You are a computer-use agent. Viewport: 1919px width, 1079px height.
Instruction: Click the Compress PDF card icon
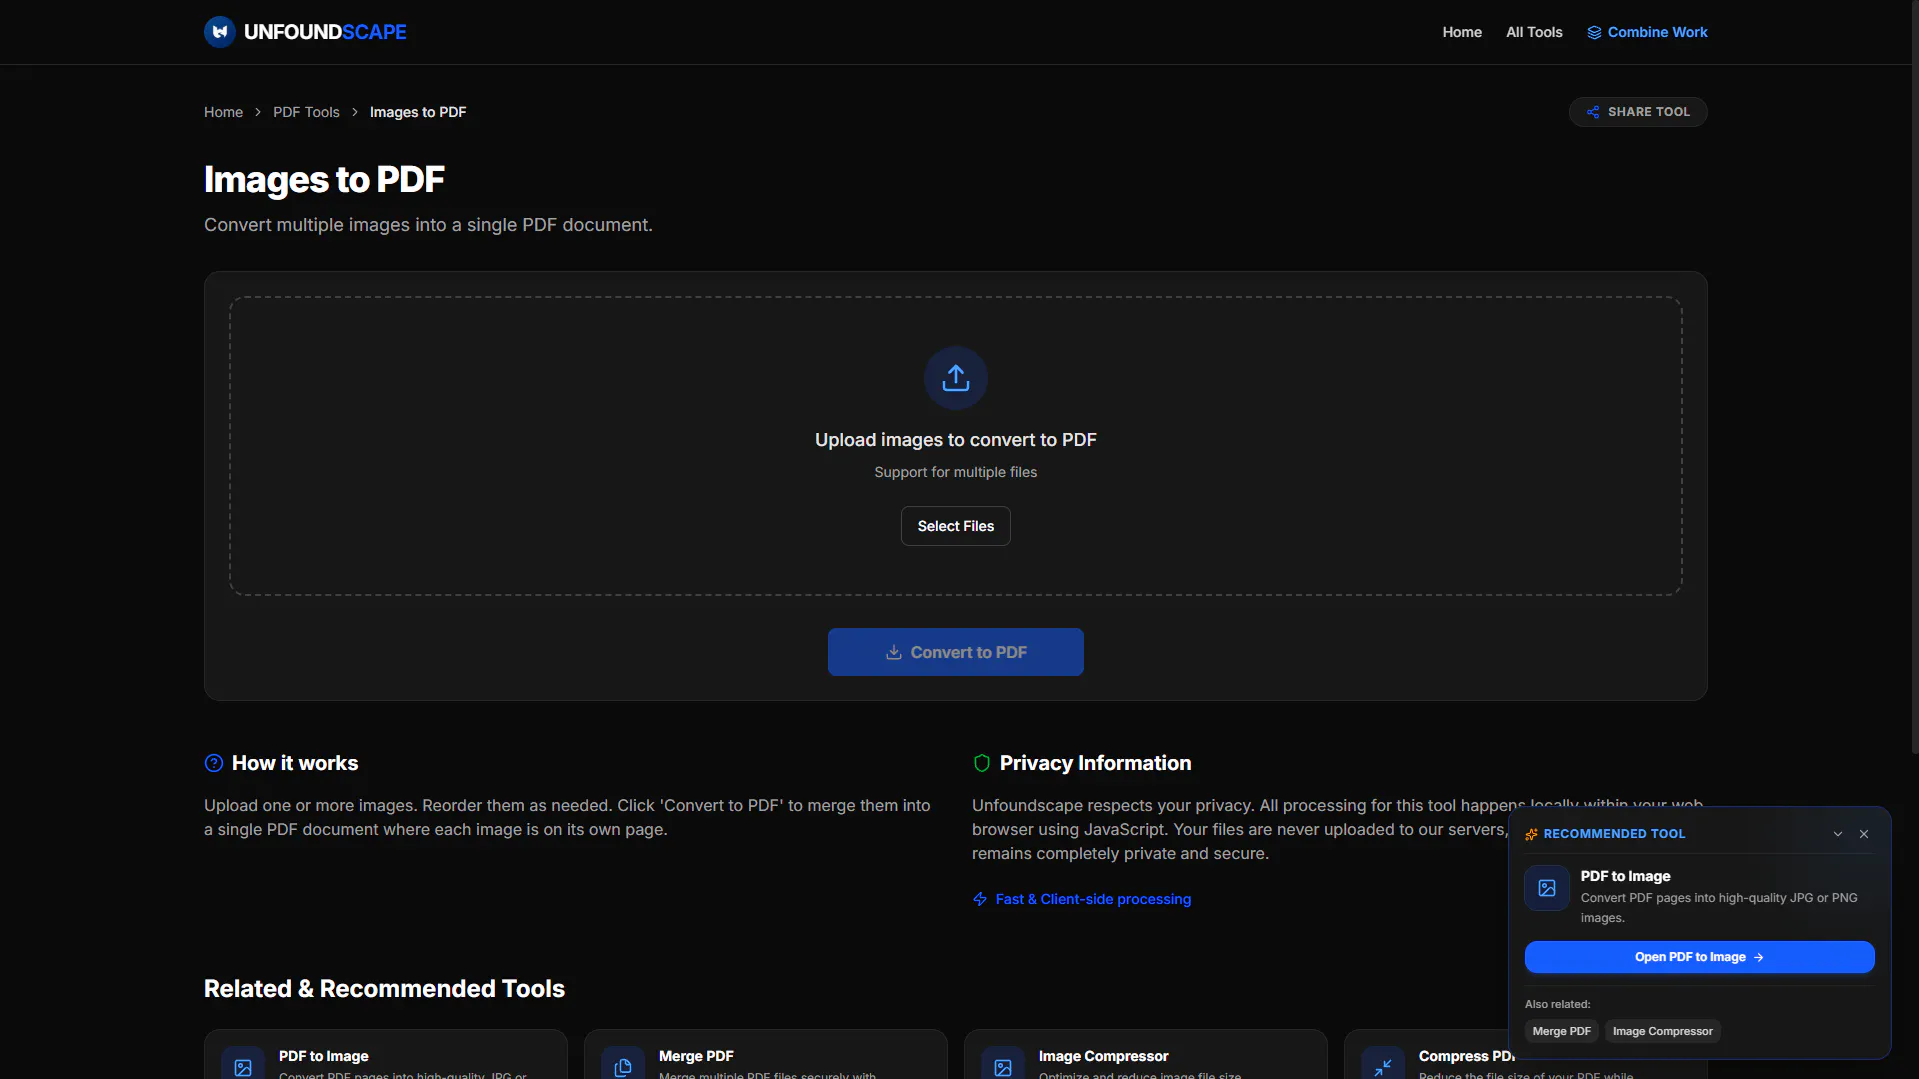point(1383,1067)
